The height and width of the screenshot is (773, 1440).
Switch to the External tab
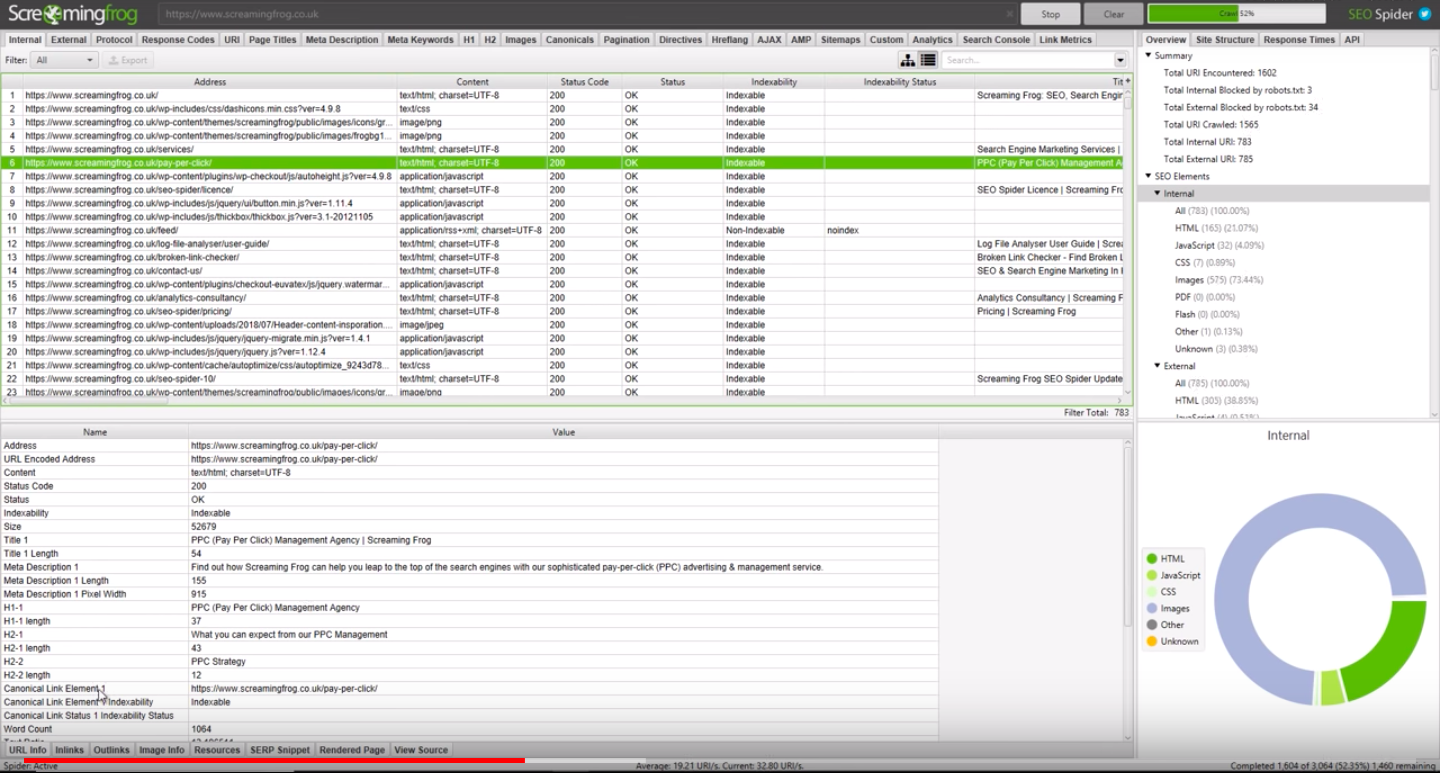69,40
